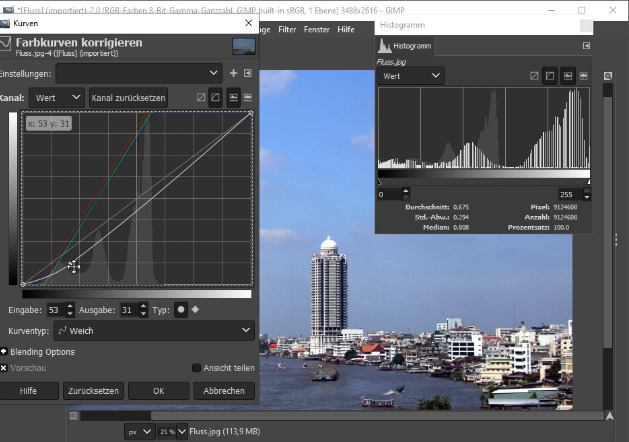Increase Eingabe value with stepper
The image size is (629, 442).
tap(70, 306)
